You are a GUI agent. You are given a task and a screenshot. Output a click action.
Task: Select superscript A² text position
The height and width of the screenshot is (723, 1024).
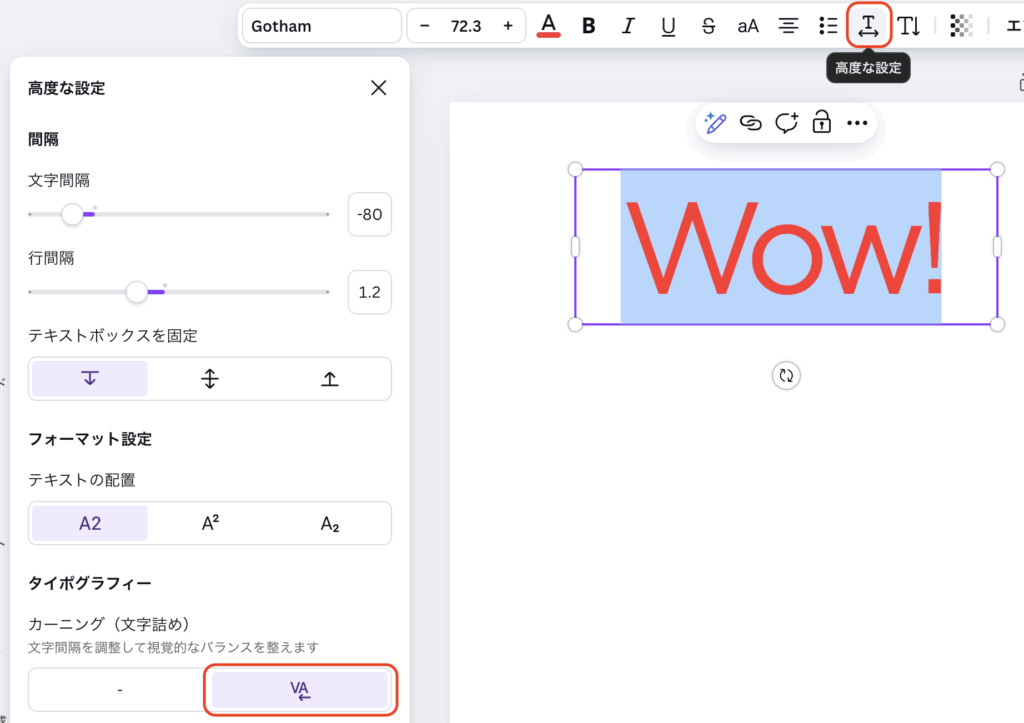tap(210, 523)
